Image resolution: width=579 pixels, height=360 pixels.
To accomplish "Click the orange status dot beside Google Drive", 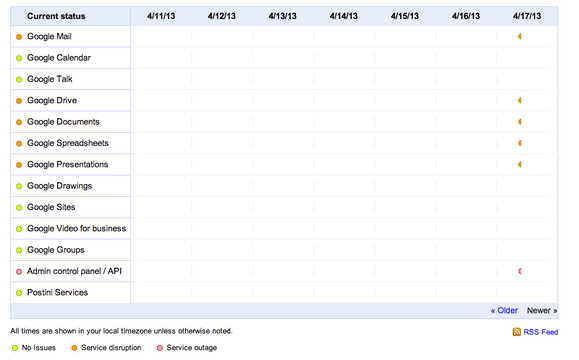I will [x=19, y=101].
